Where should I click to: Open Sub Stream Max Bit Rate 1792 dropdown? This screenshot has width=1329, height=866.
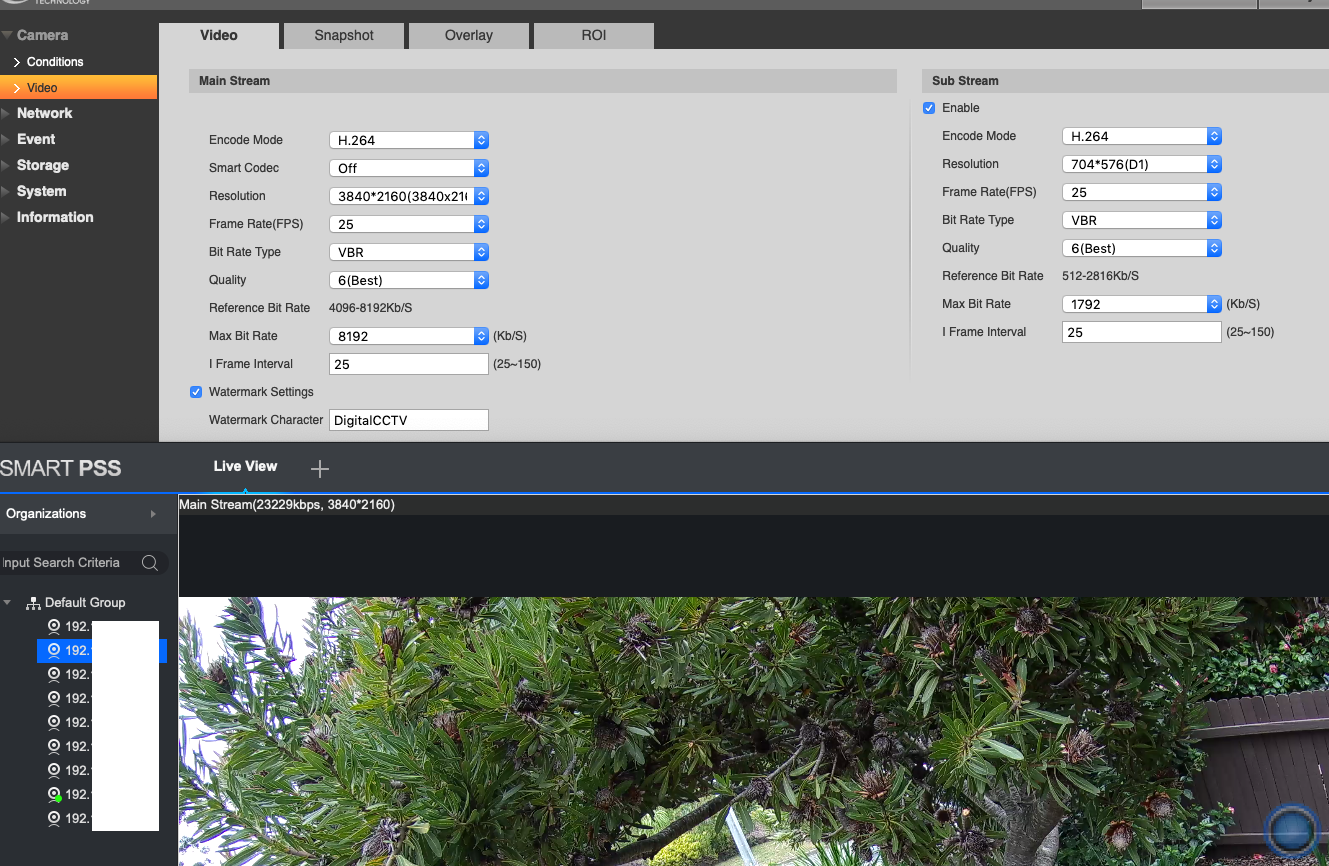click(1142, 304)
